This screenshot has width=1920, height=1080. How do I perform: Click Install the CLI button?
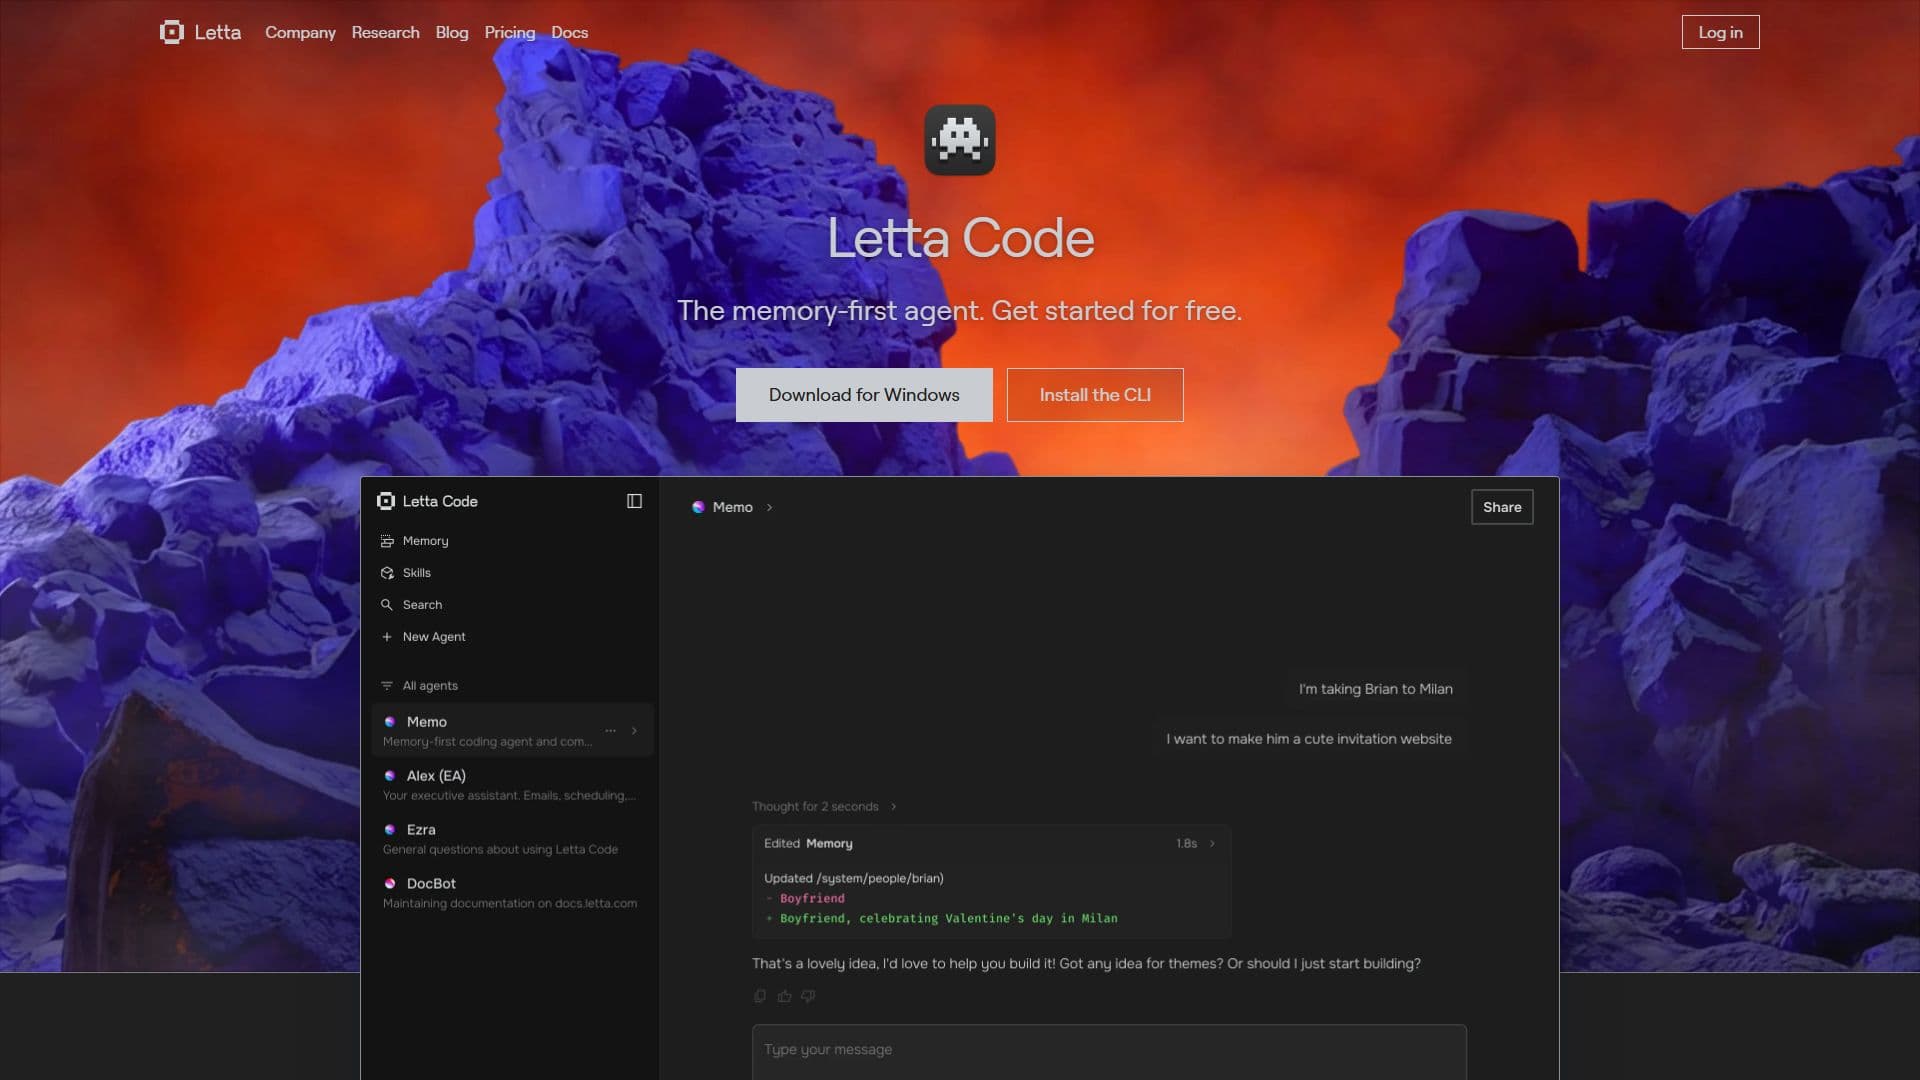(x=1095, y=395)
